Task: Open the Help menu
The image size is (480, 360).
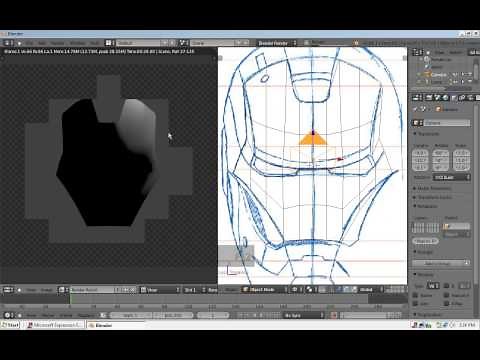Action: click(x=95, y=43)
